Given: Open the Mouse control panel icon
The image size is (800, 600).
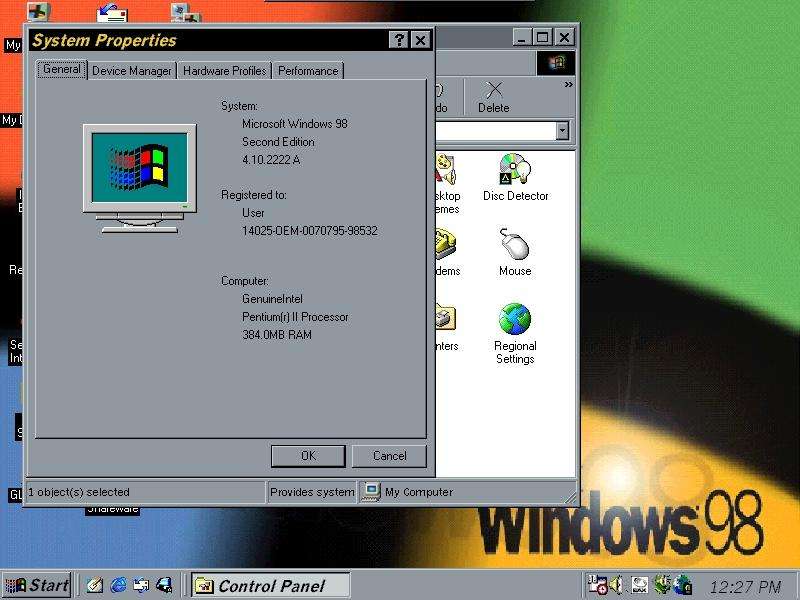Looking at the screenshot, I should coord(515,244).
